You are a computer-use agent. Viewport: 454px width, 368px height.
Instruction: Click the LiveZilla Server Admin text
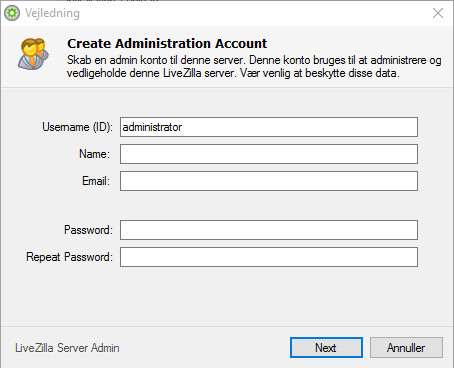pyautogui.click(x=67, y=348)
